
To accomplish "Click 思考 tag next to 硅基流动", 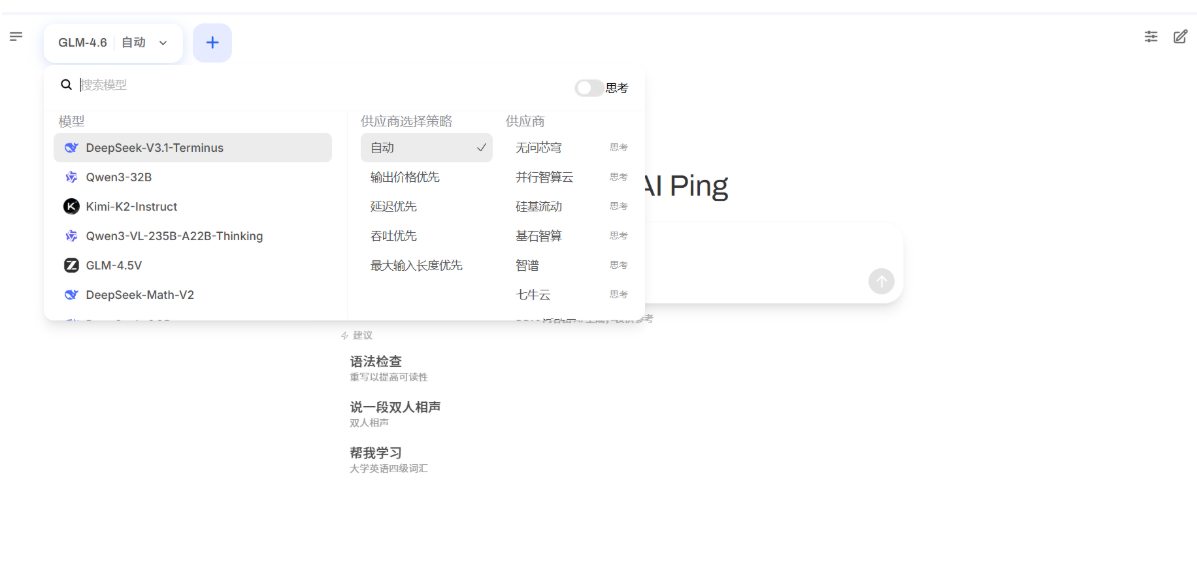I will (x=618, y=206).
